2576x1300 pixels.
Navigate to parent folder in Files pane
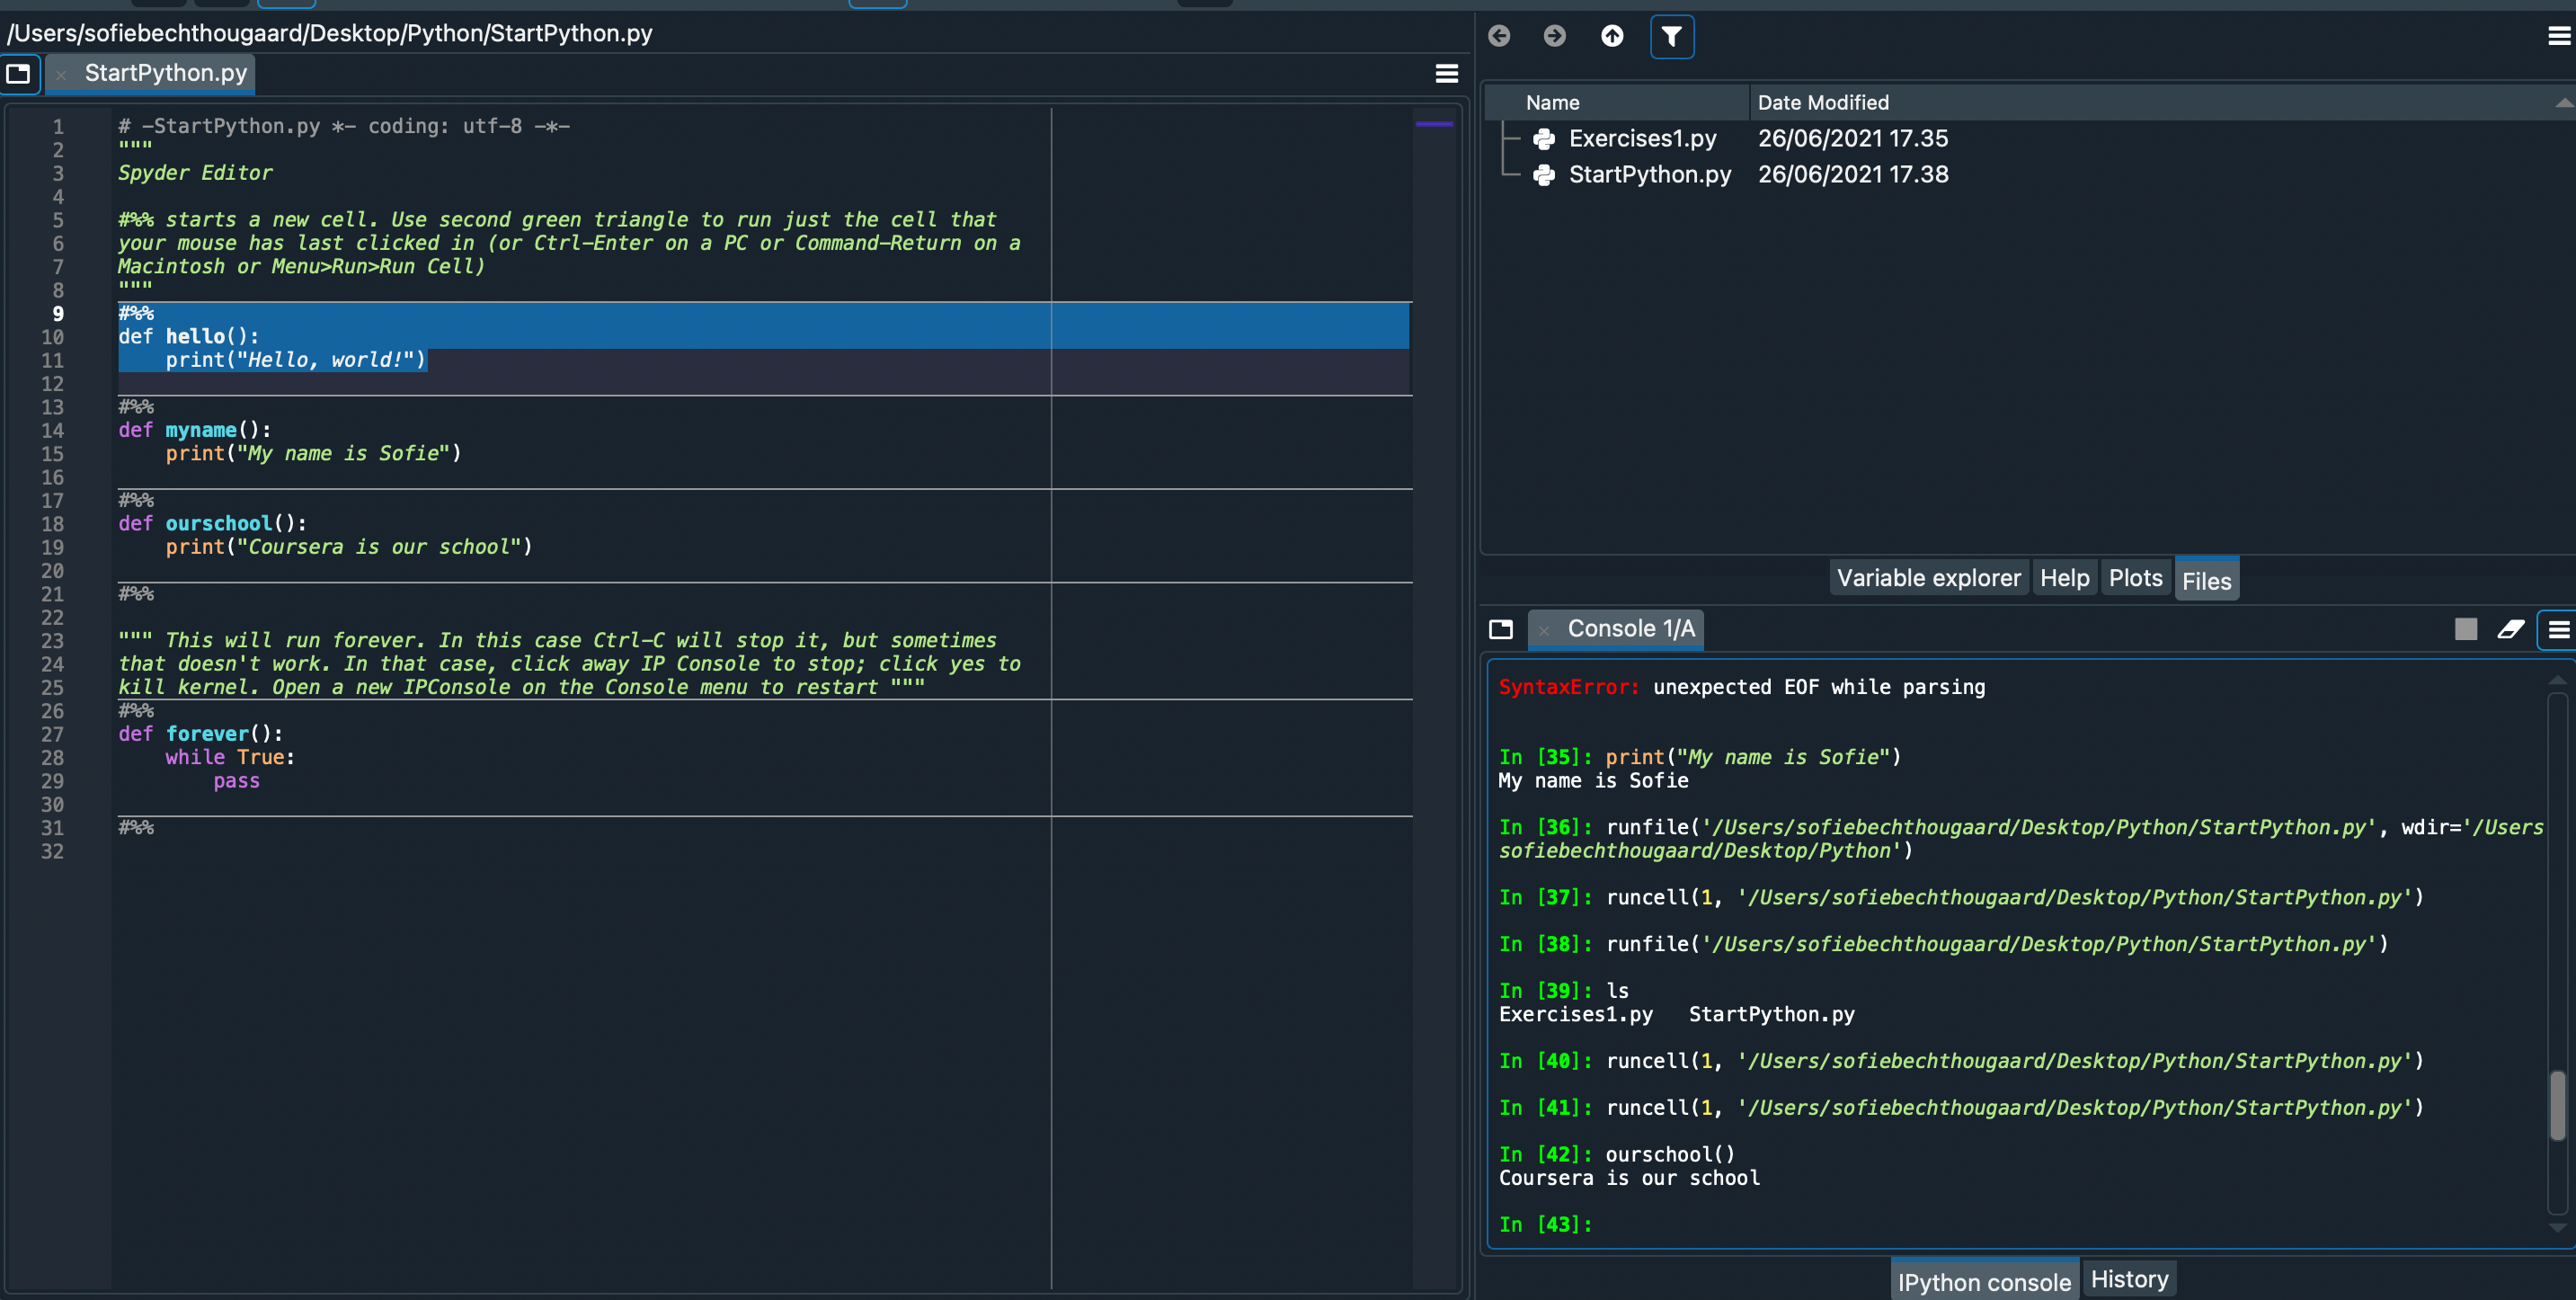click(1612, 36)
